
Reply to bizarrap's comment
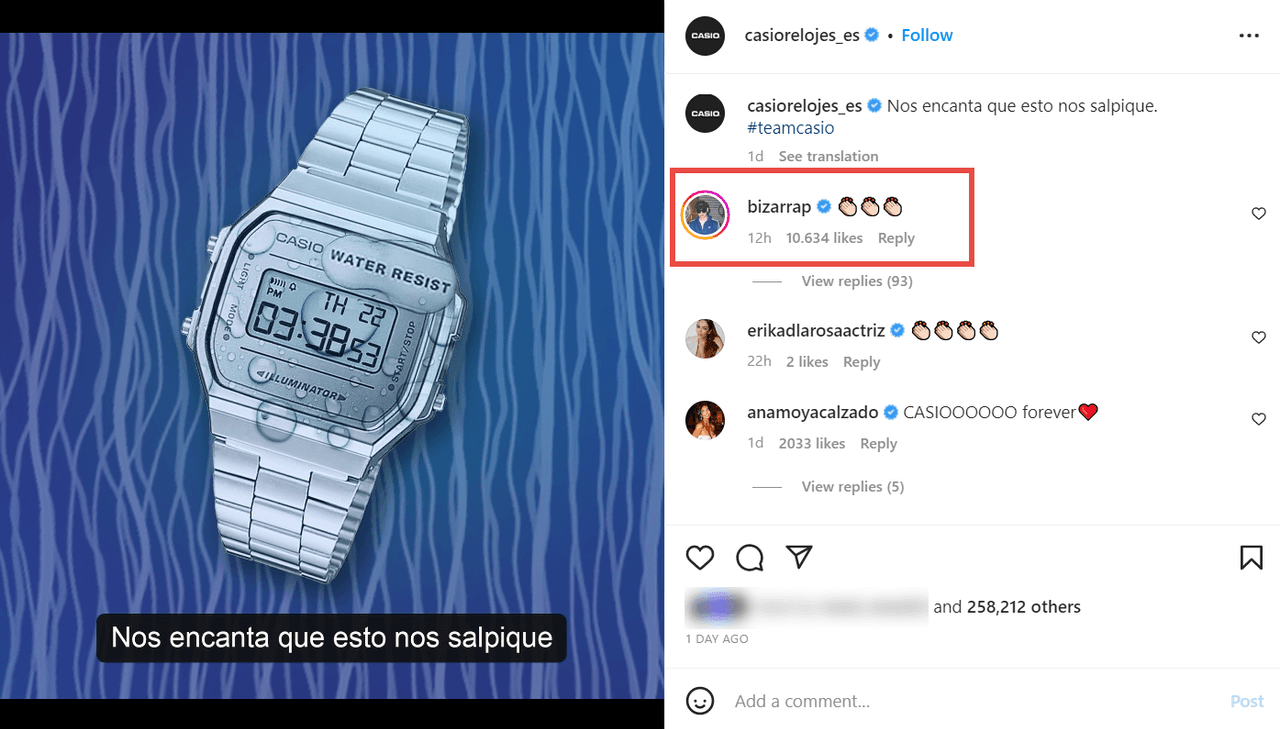(x=896, y=238)
